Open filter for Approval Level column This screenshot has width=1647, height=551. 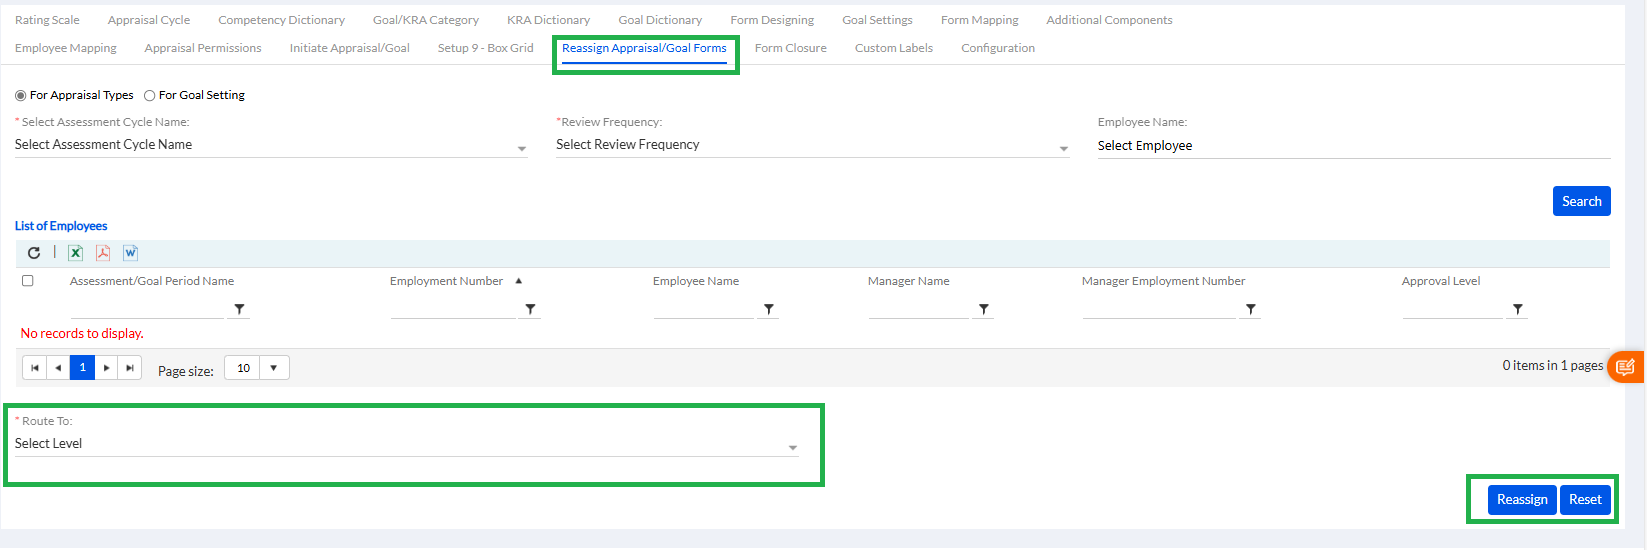(x=1518, y=309)
